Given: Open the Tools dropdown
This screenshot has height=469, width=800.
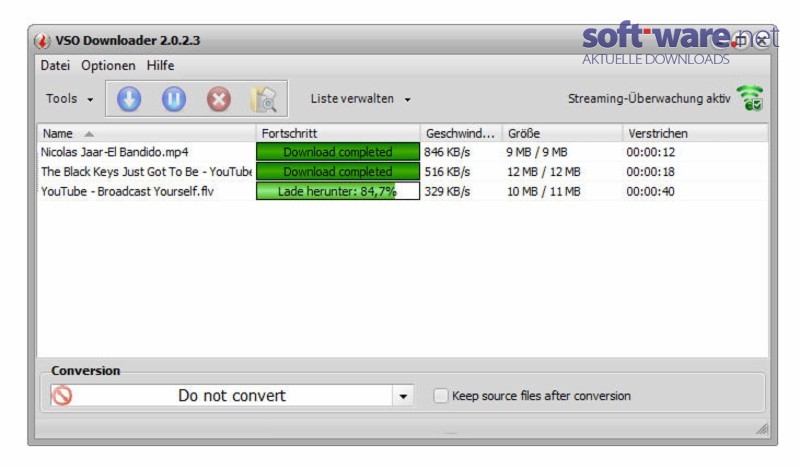Looking at the screenshot, I should (69, 98).
